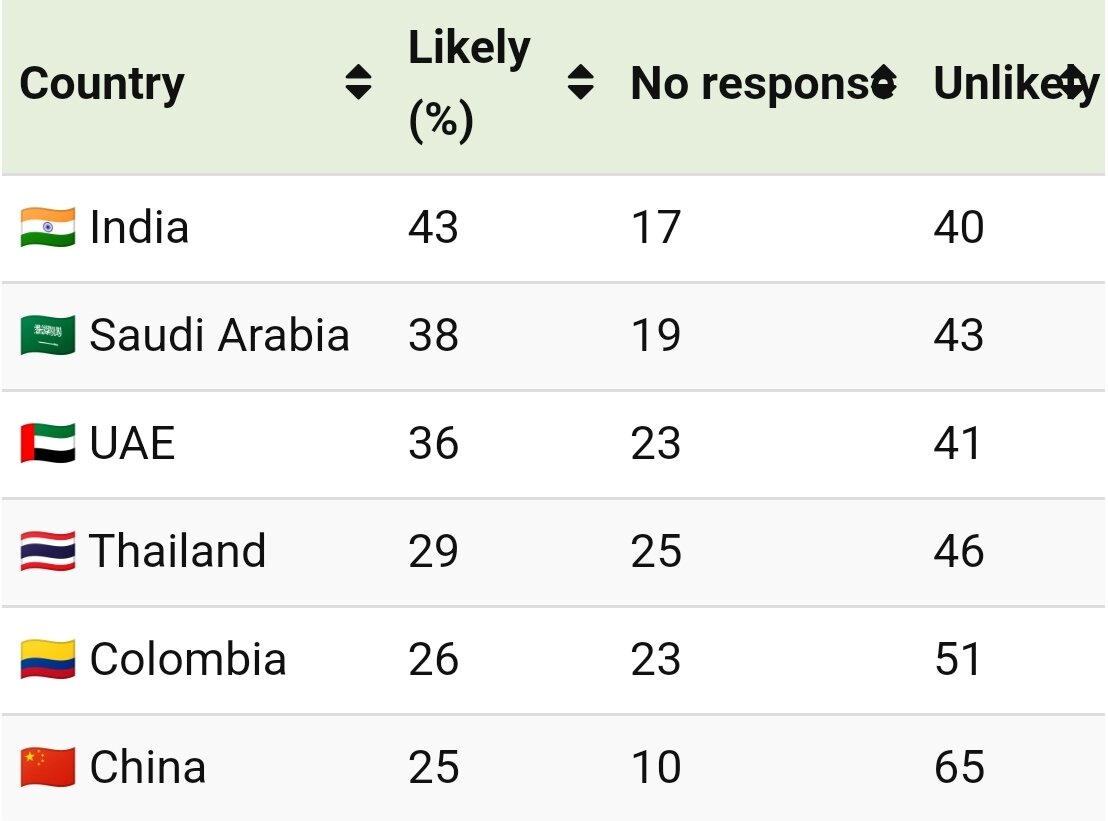
Task: Sort by No response column arrows
Action: [x=883, y=83]
